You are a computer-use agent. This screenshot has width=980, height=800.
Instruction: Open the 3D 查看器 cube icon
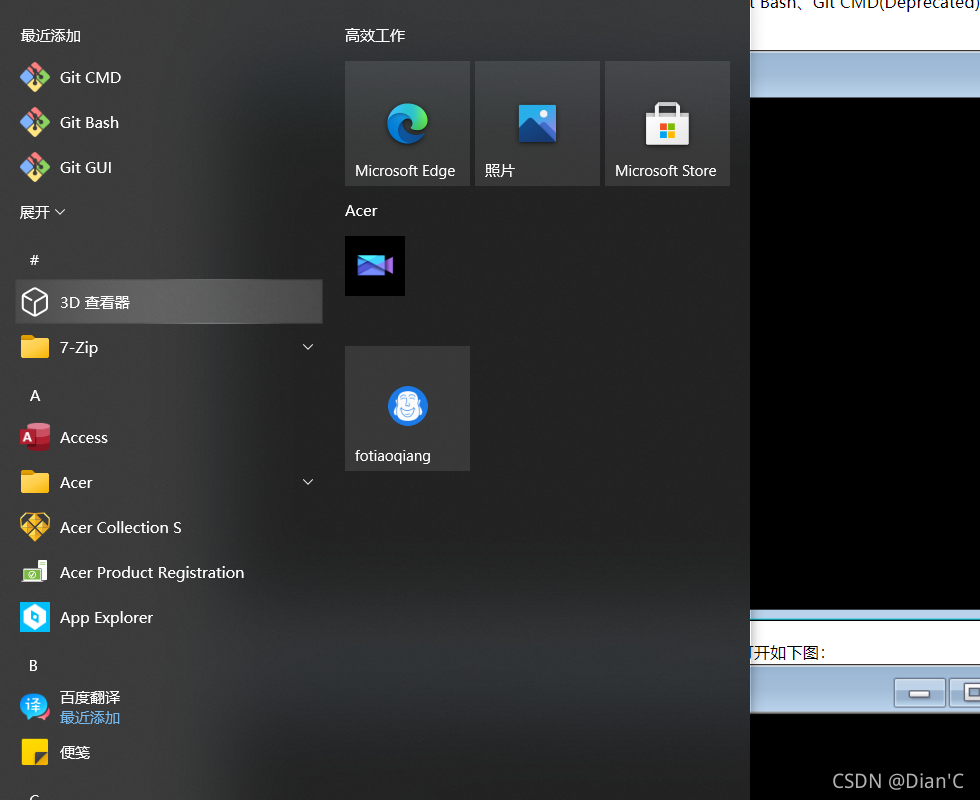point(35,302)
